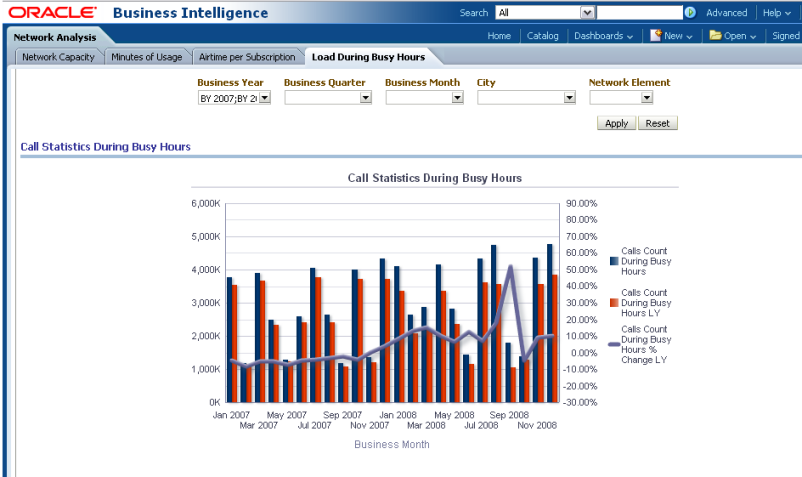The image size is (802, 477).
Task: Open the Catalog link
Action: pyautogui.click(x=543, y=36)
